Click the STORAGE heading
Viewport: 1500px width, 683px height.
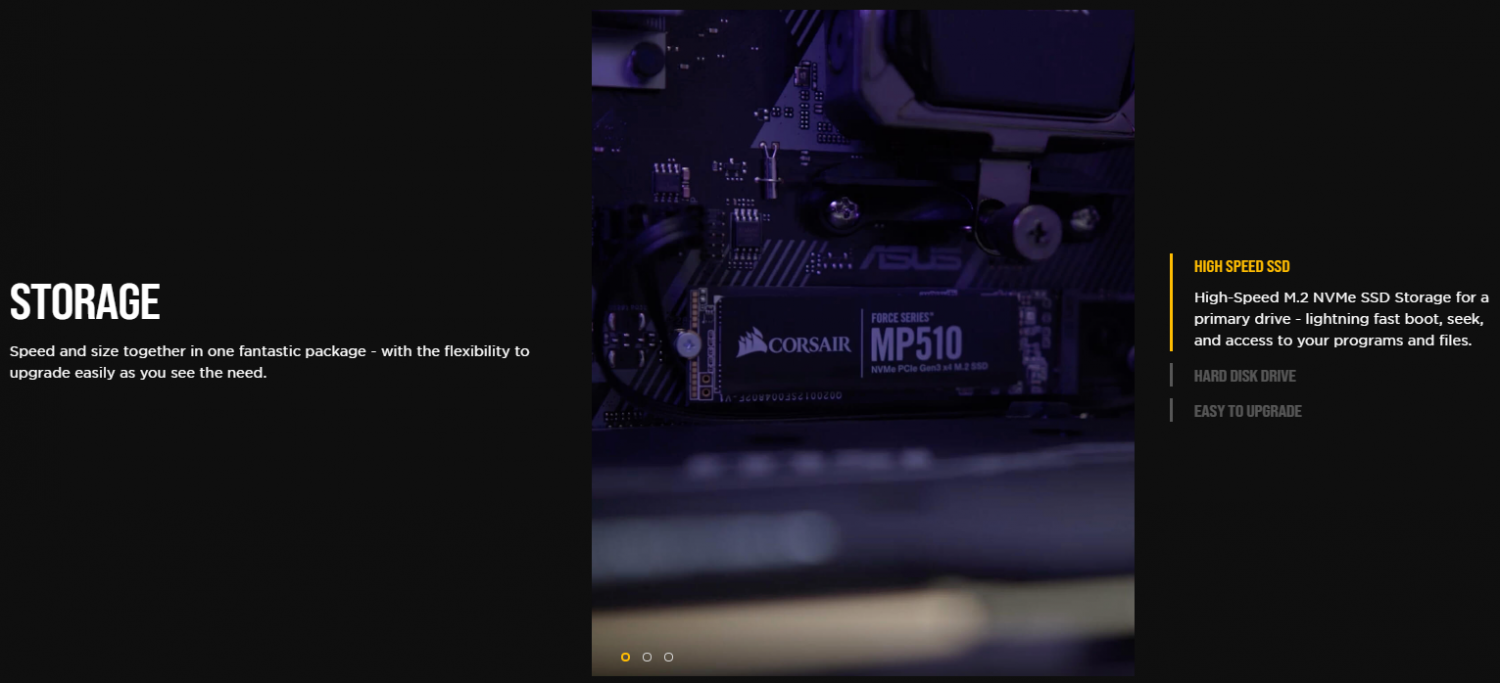coord(85,302)
